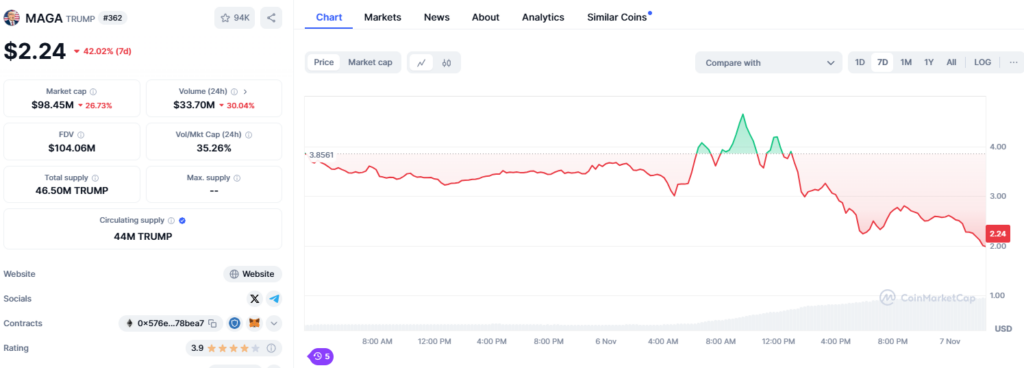The image size is (1024, 368).
Task: Click Circulating supply info icon
Action: tap(171, 221)
